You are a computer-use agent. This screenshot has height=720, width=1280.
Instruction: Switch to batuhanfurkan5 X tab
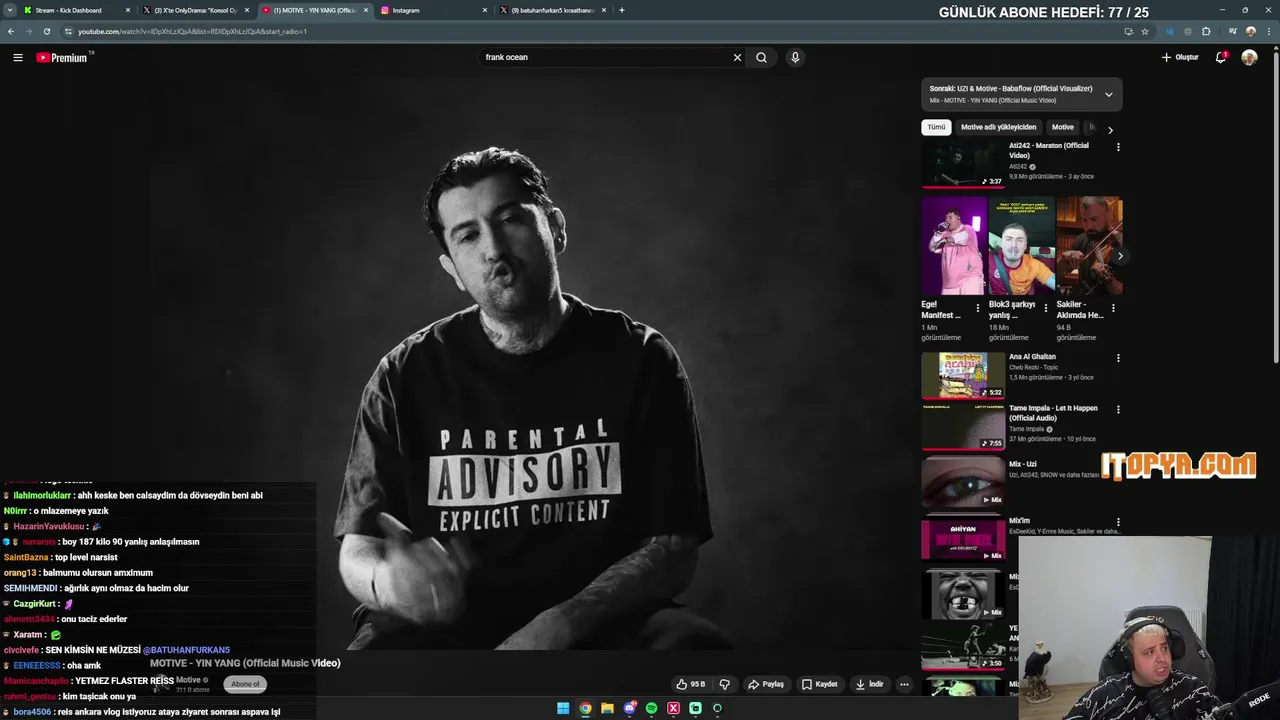[553, 10]
